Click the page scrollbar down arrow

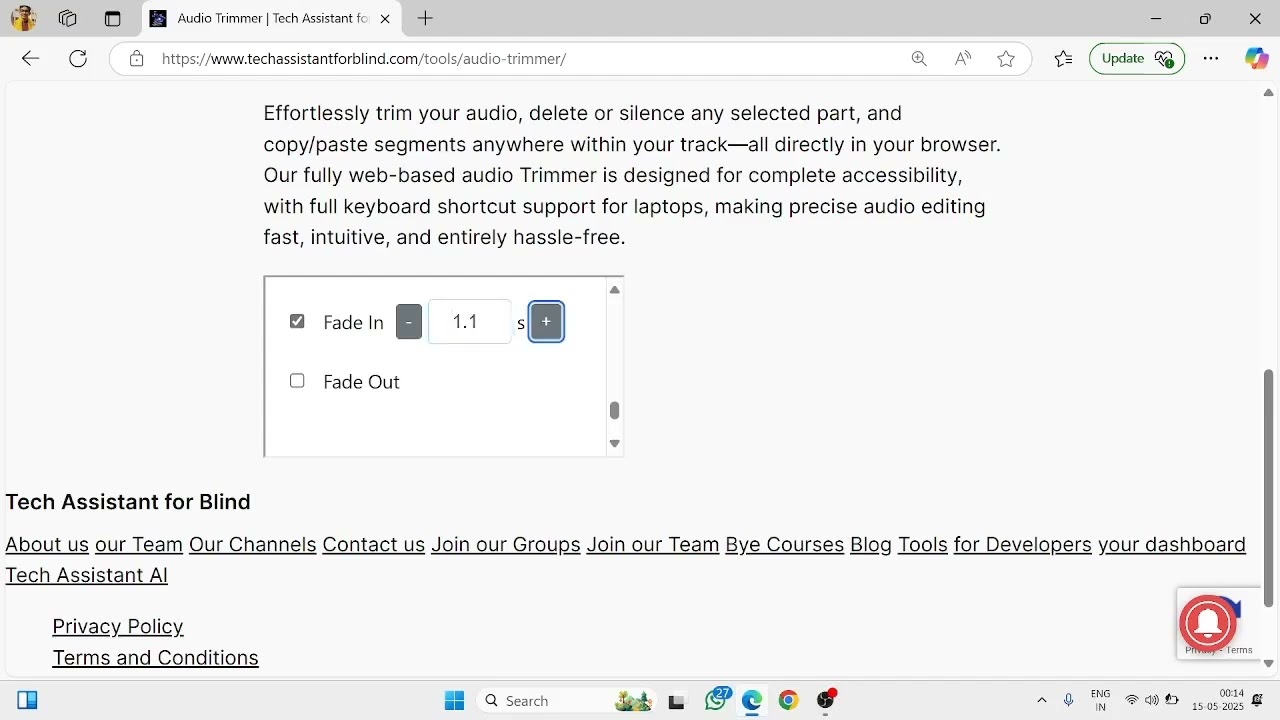click(1269, 663)
